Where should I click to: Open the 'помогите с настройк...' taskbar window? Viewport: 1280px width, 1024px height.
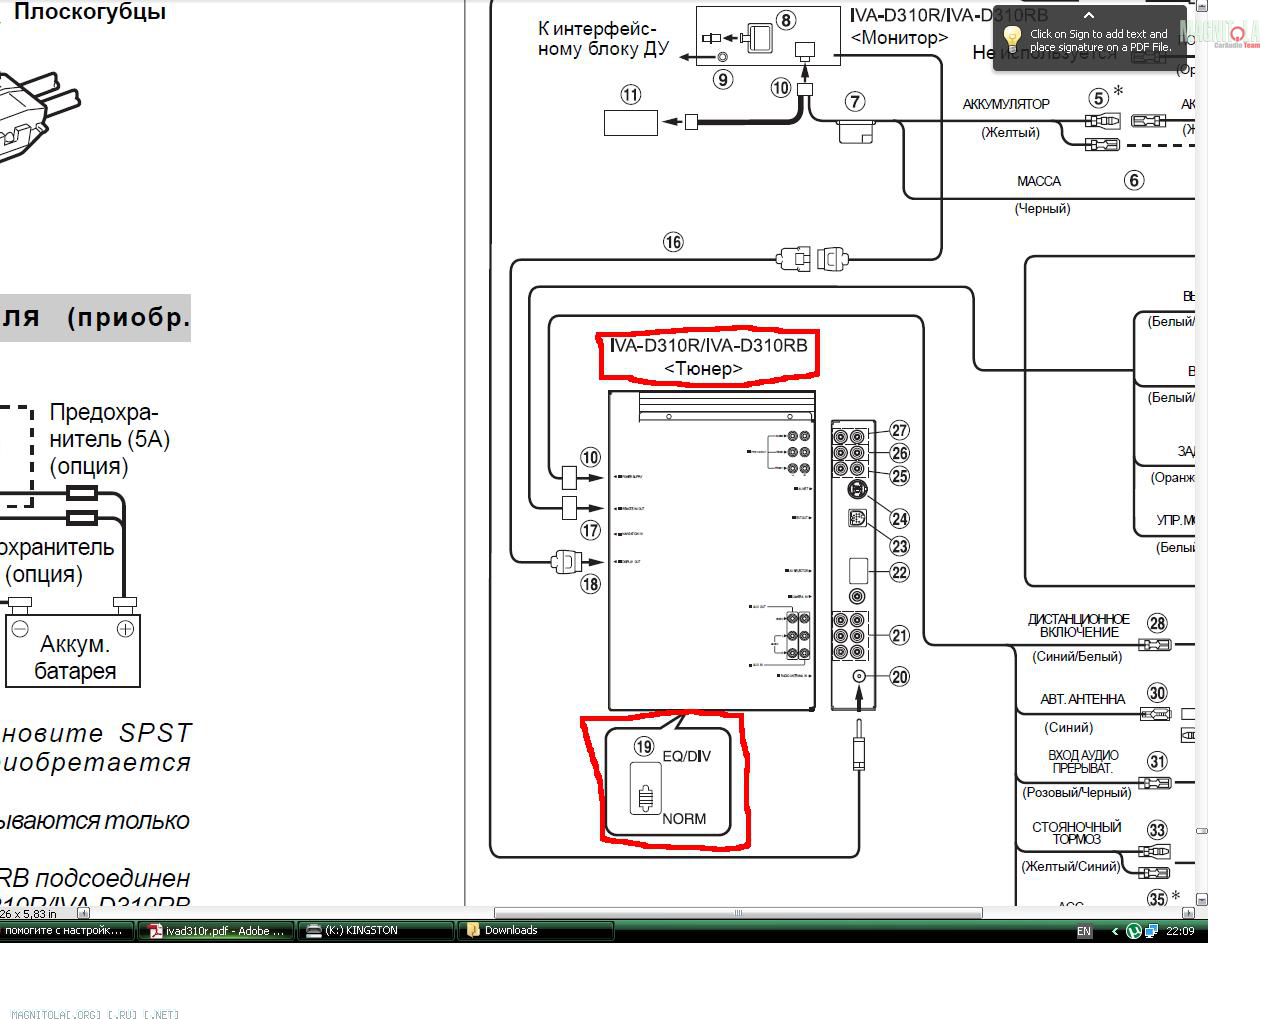tap(66, 930)
